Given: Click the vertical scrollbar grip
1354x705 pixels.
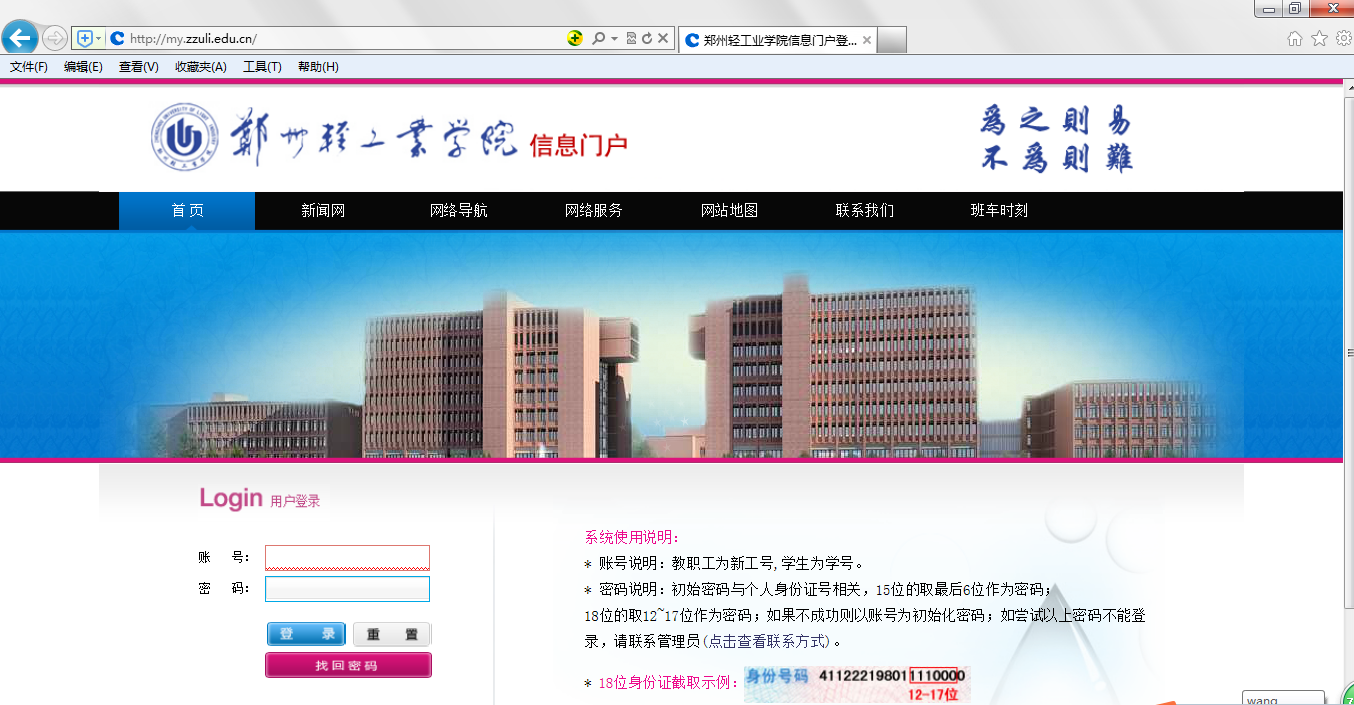Looking at the screenshot, I should [1349, 352].
